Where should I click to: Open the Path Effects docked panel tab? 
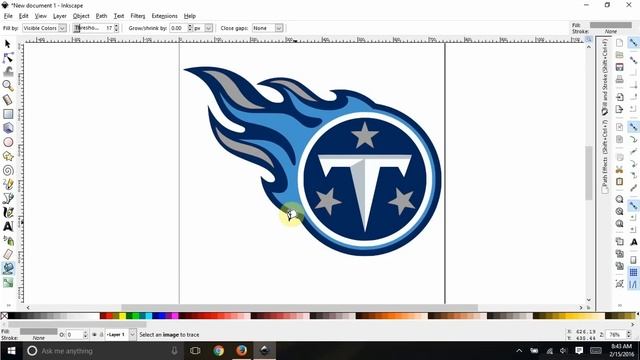(x=604, y=156)
